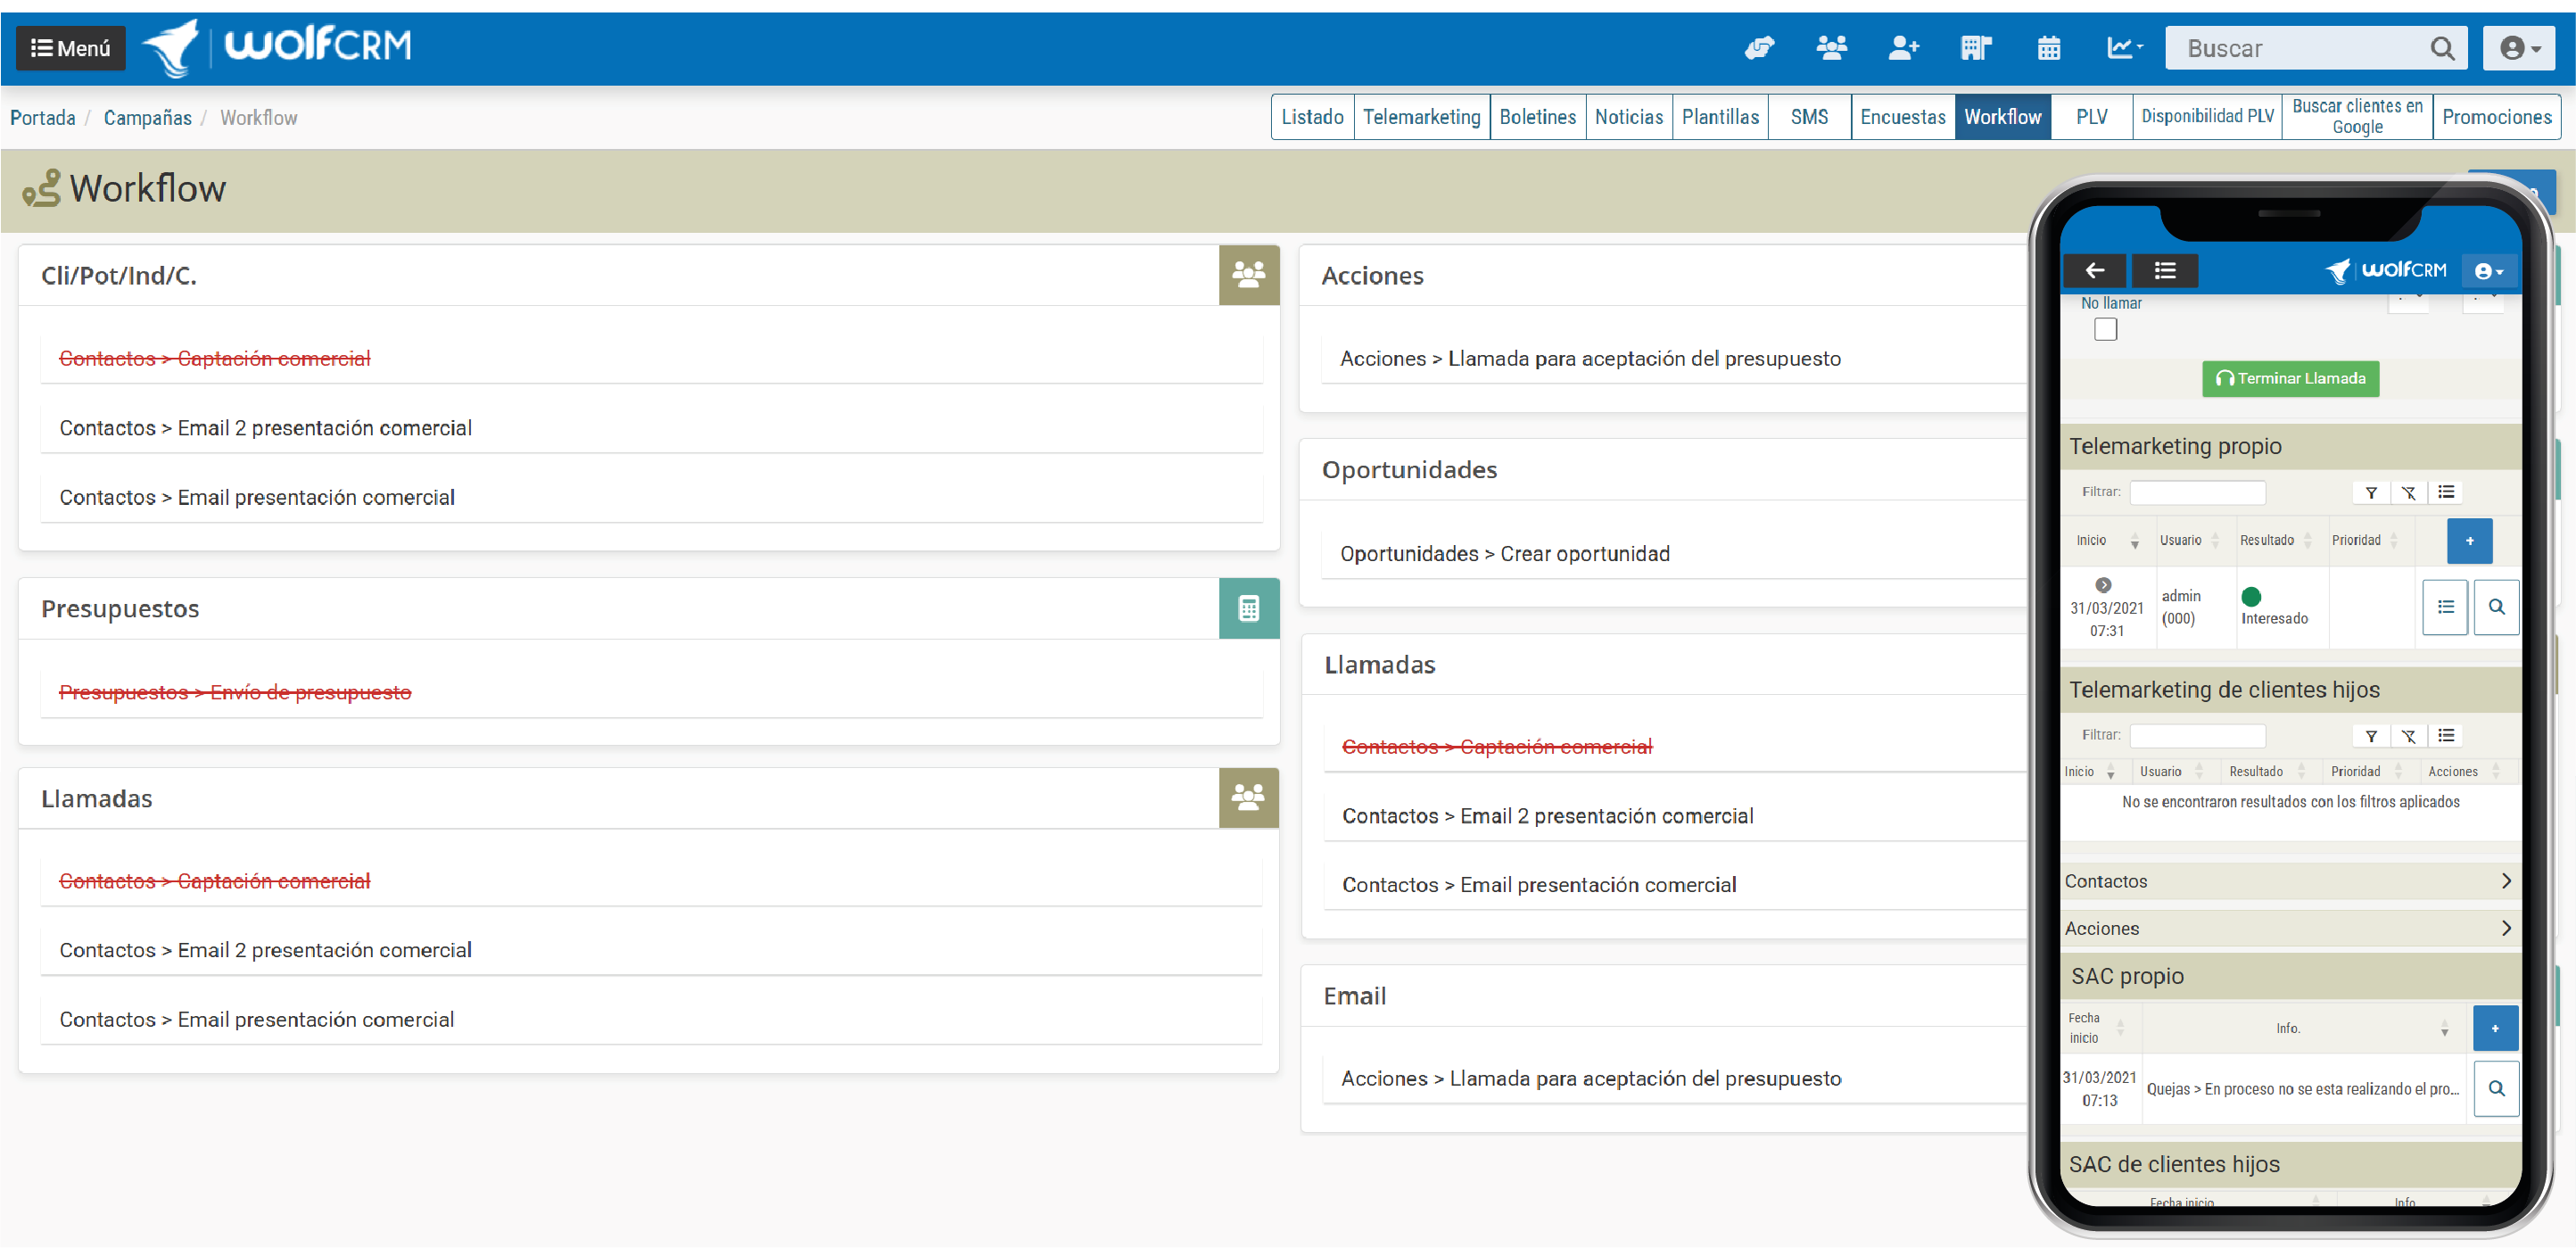The width and height of the screenshot is (2576, 1248).
Task: Open Buscar clientes en Google tab
Action: click(x=2357, y=117)
